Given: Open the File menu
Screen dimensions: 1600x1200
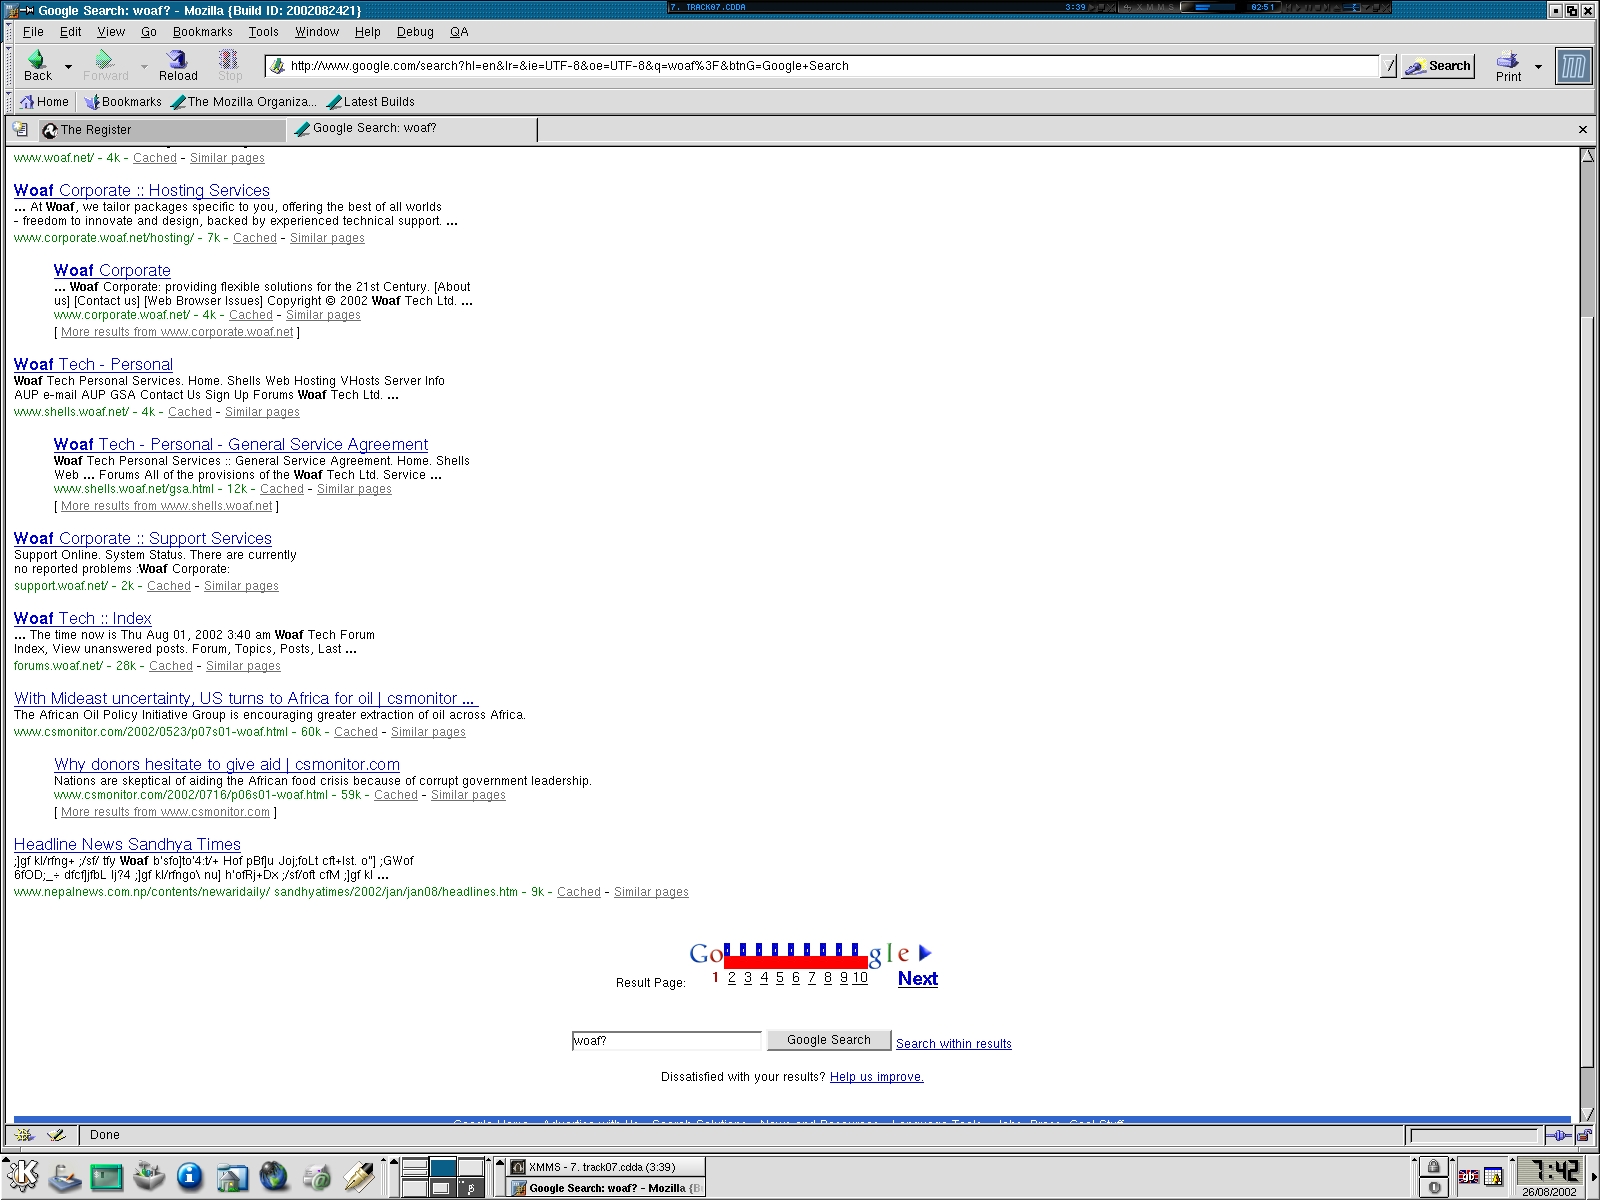Looking at the screenshot, I should pyautogui.click(x=33, y=31).
